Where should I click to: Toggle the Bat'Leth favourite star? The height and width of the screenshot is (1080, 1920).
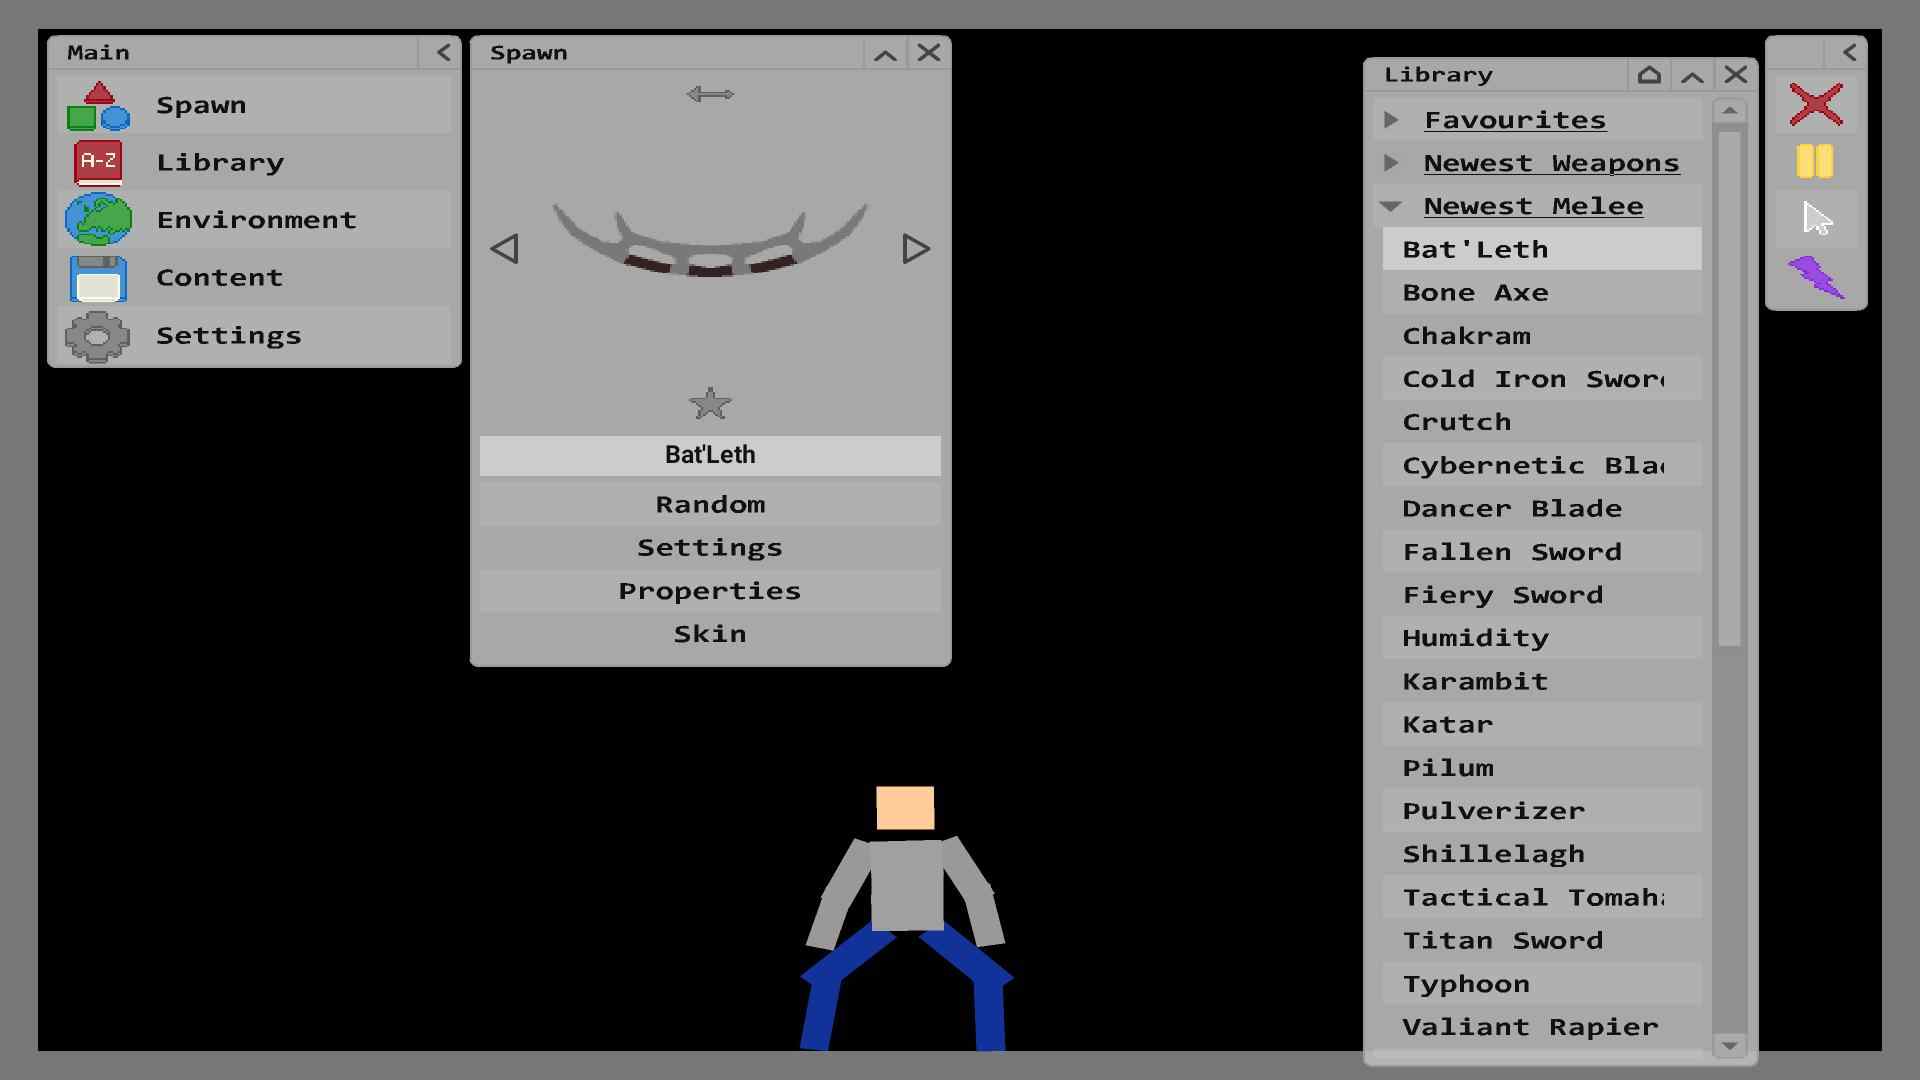pyautogui.click(x=709, y=404)
